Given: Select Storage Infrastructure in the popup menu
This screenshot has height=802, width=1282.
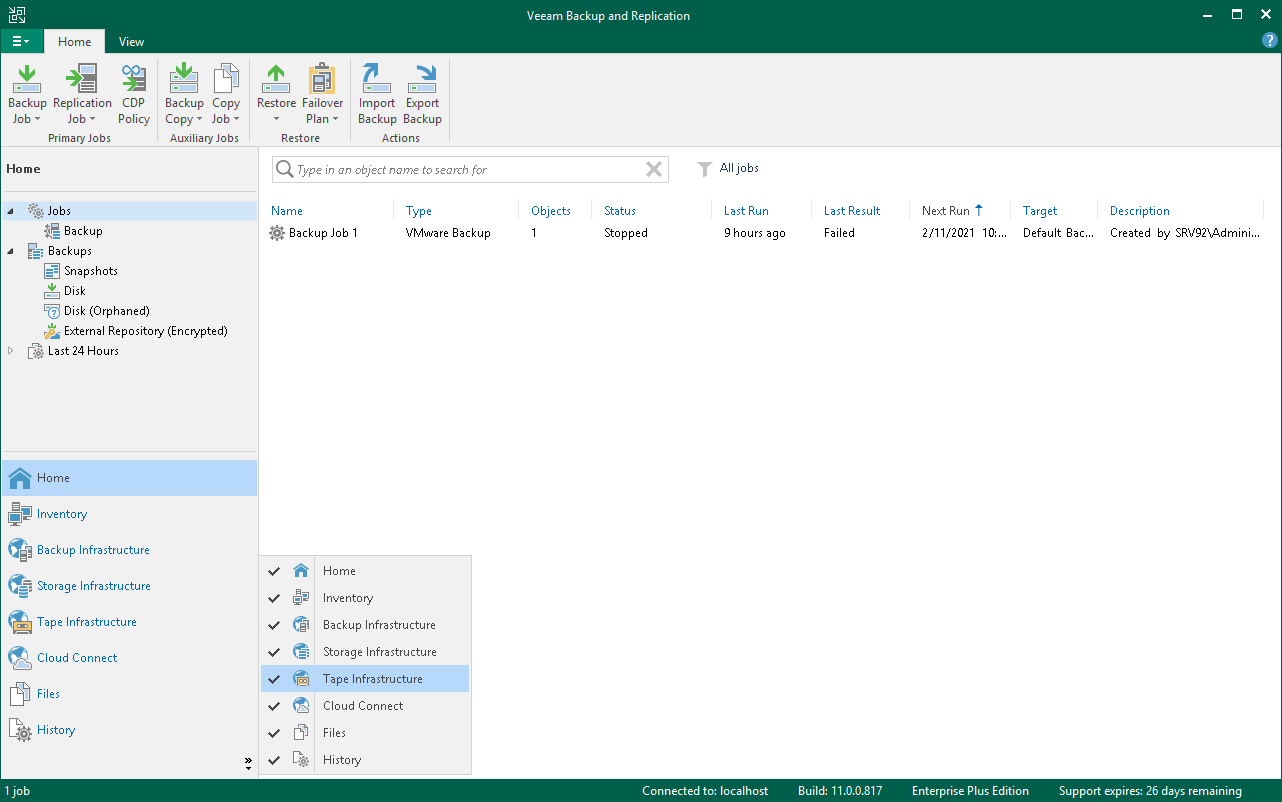Looking at the screenshot, I should [379, 652].
